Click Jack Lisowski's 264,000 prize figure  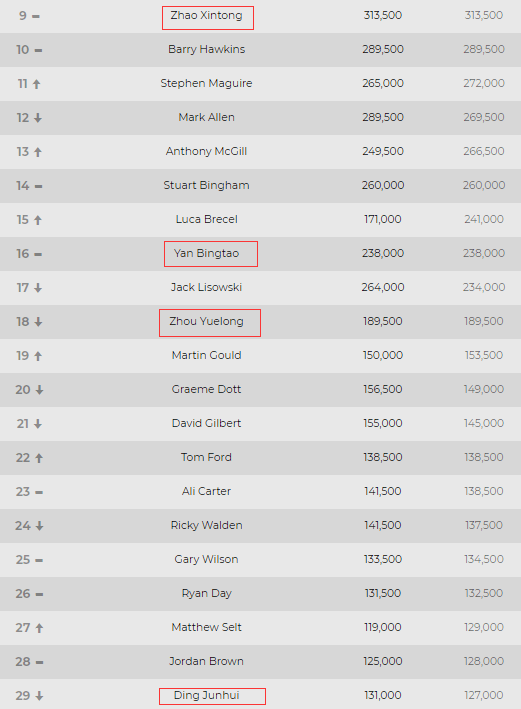[383, 287]
